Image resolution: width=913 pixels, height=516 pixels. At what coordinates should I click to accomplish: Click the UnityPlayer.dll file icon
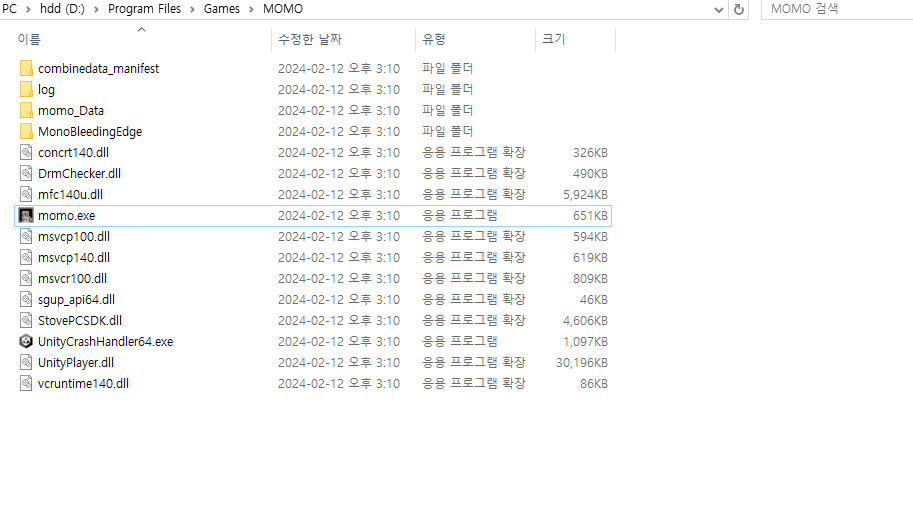[26, 362]
